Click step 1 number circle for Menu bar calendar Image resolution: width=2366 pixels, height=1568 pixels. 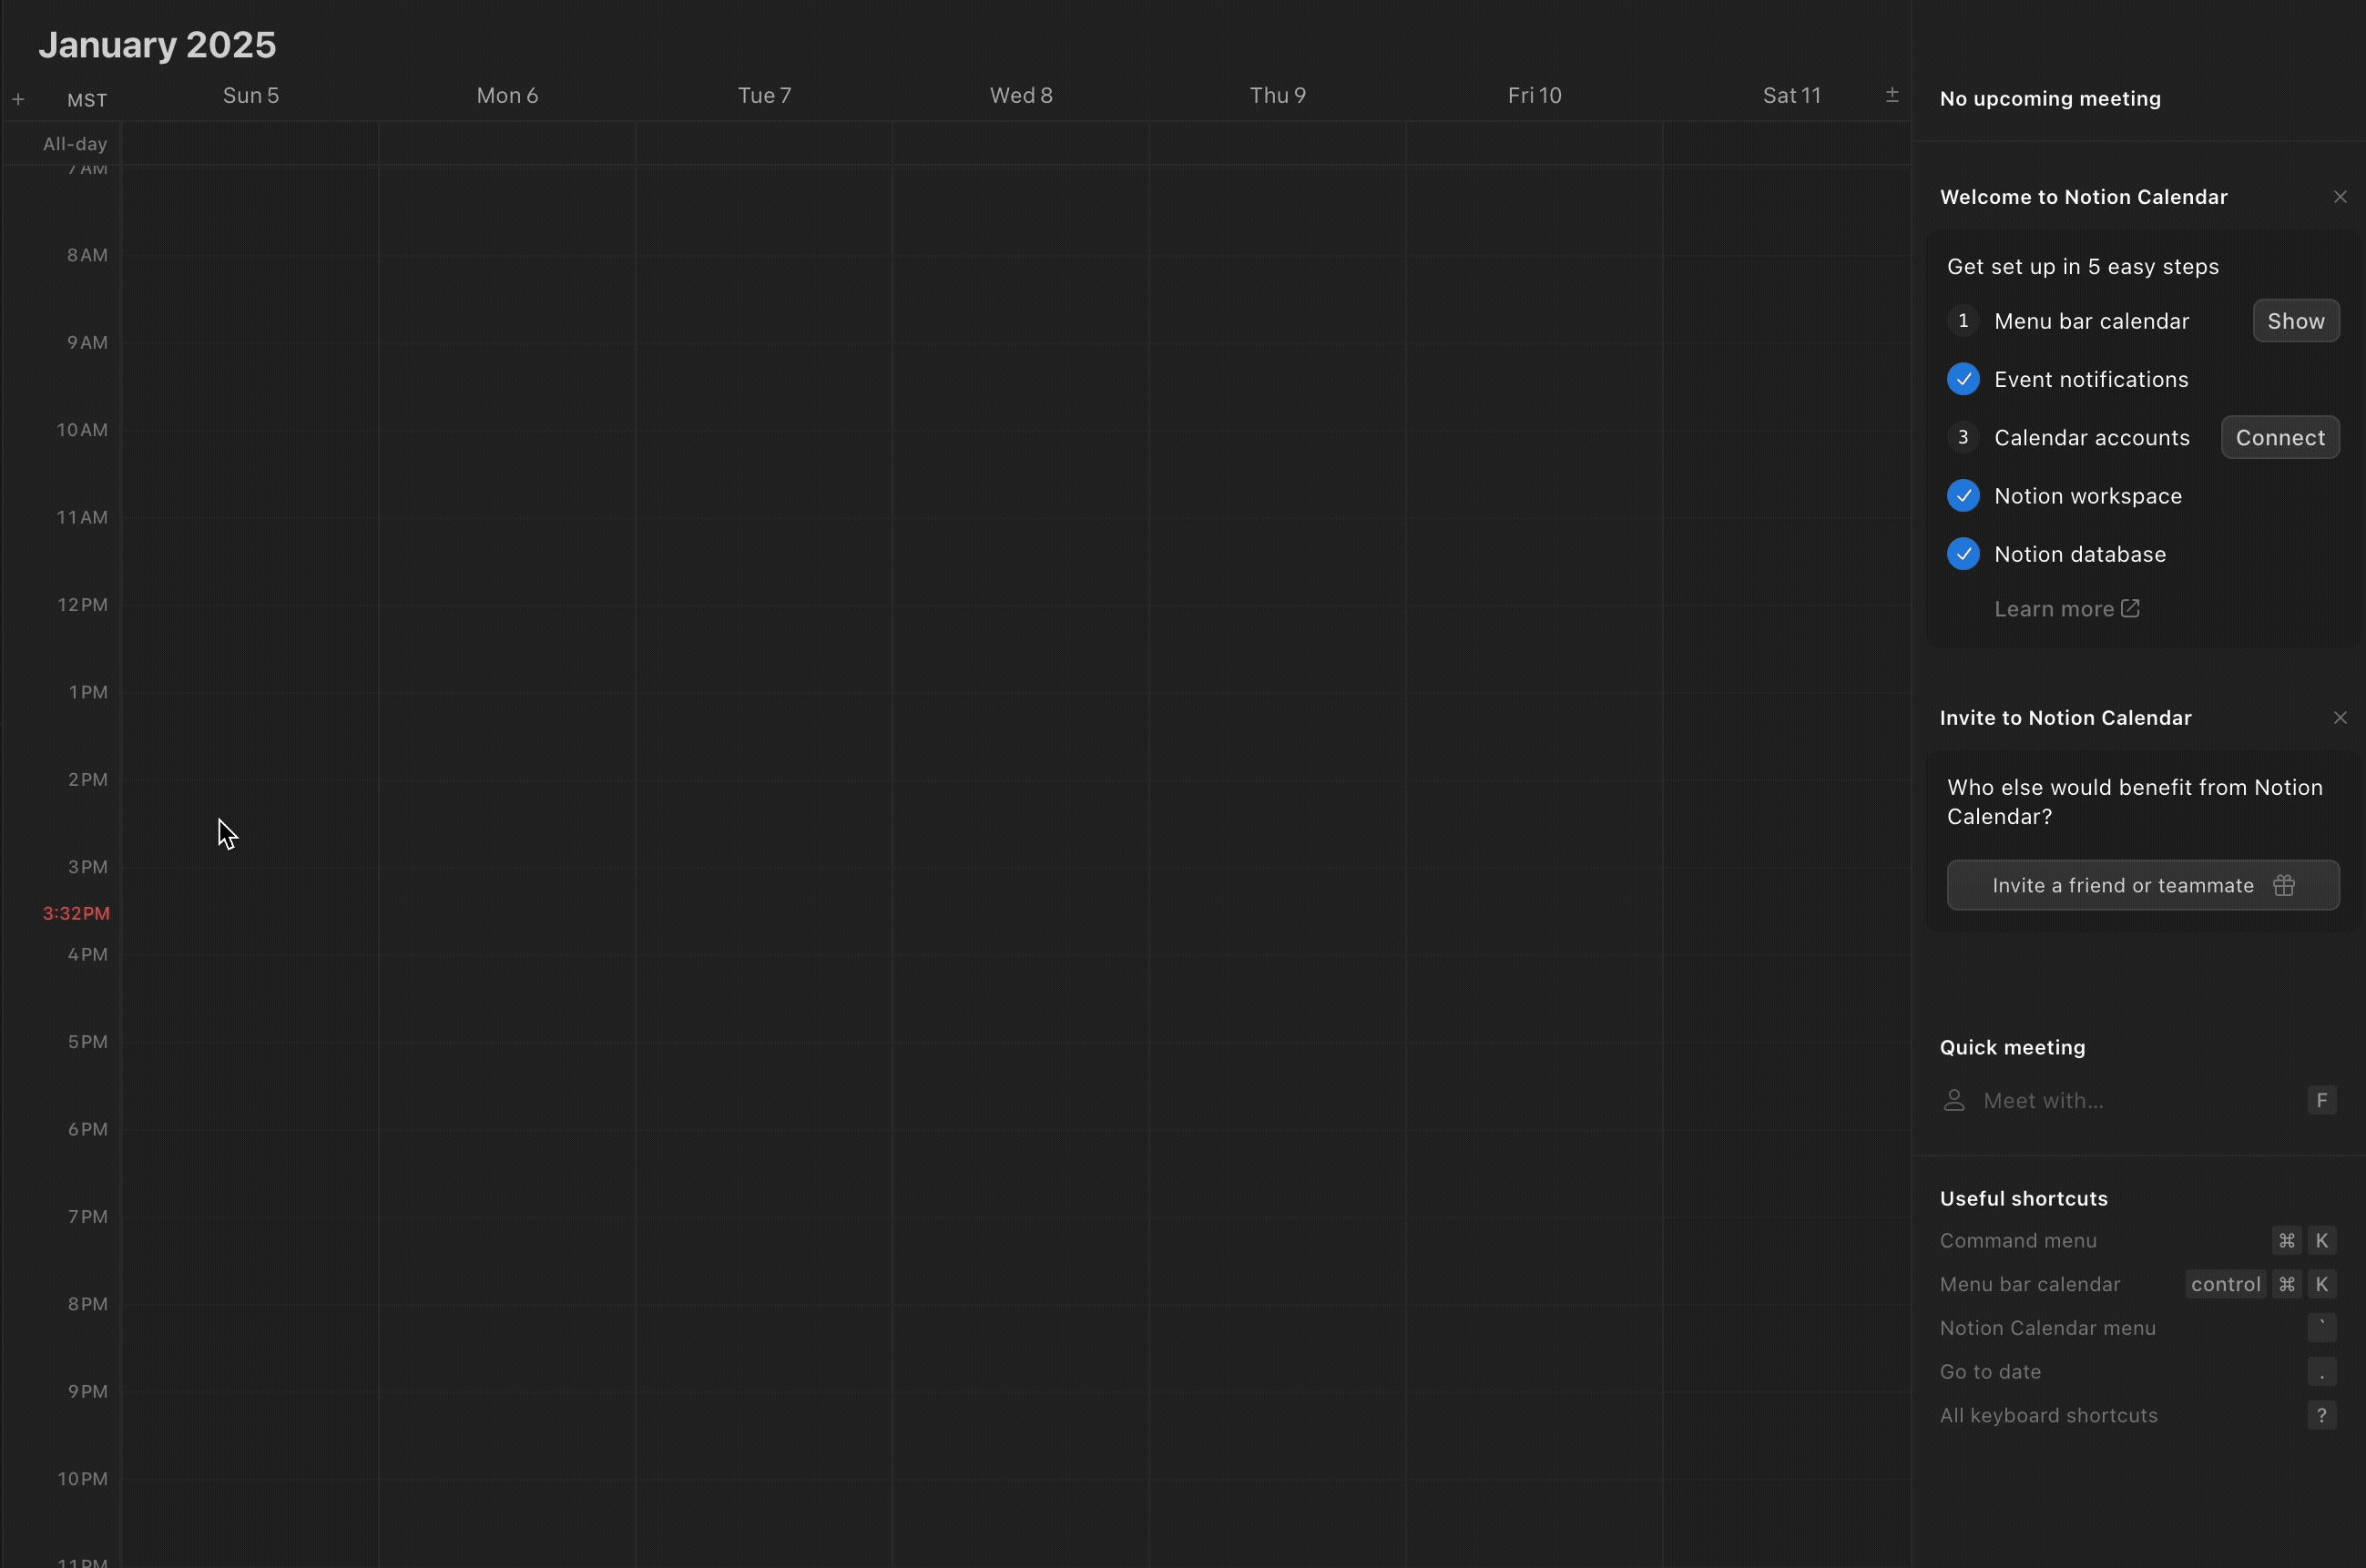1962,321
